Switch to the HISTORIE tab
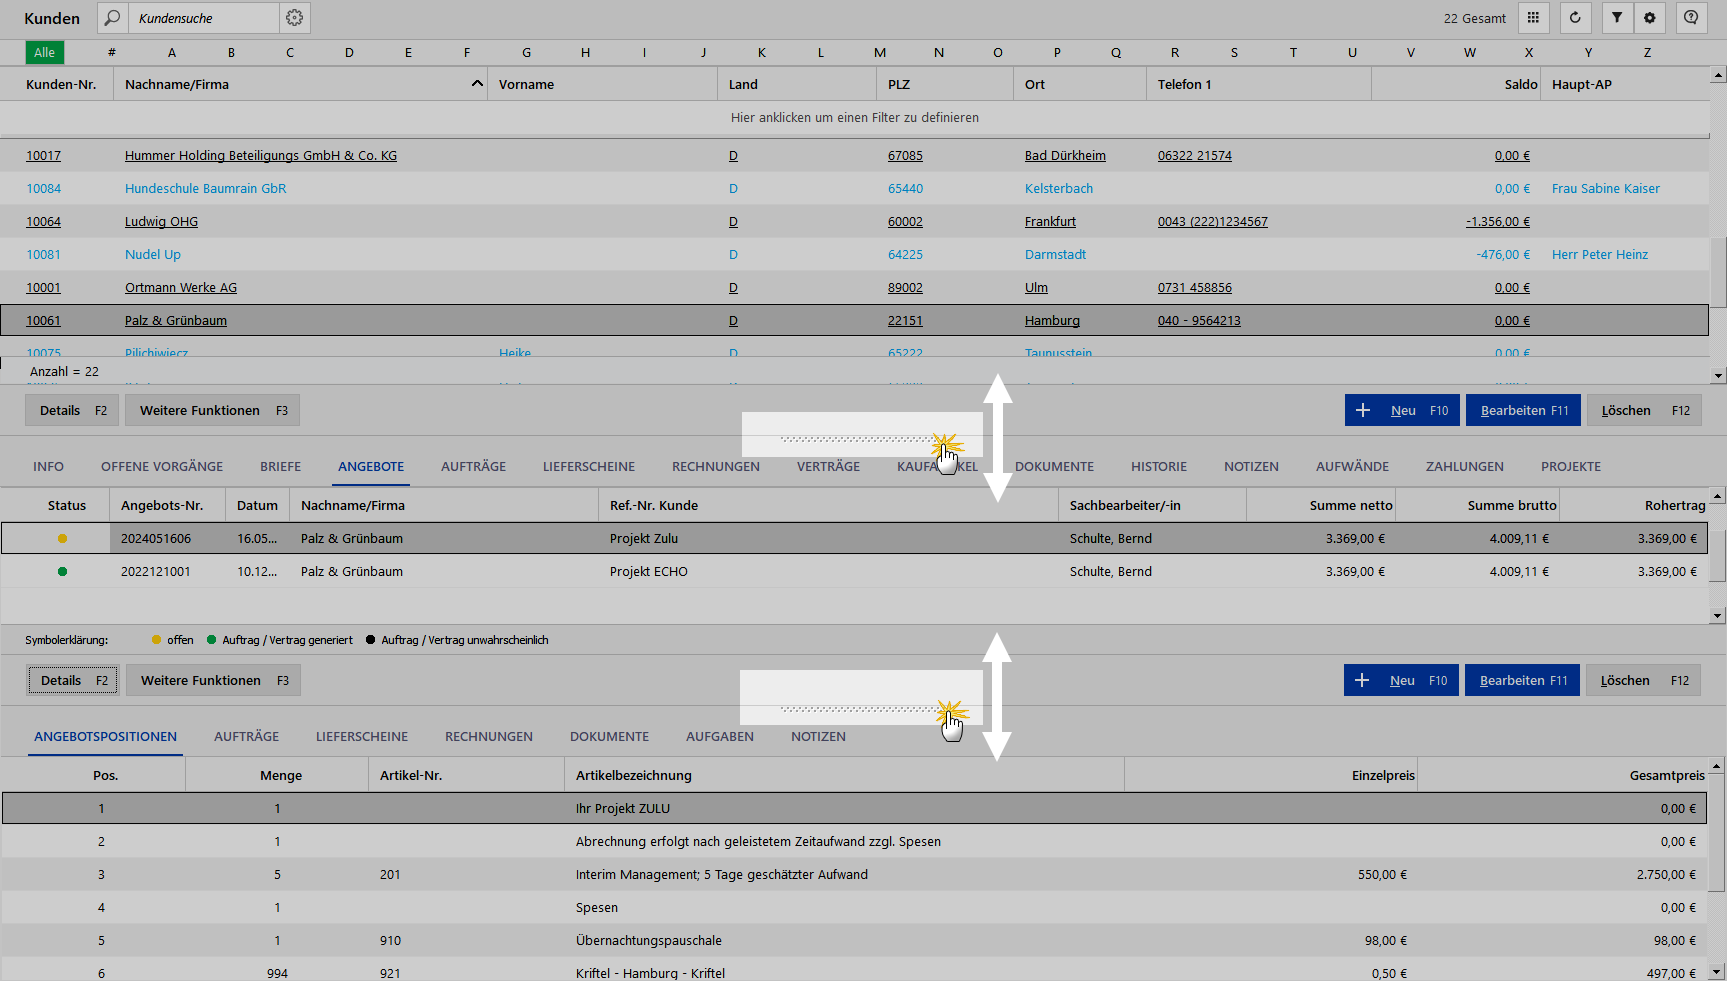 pos(1158,467)
